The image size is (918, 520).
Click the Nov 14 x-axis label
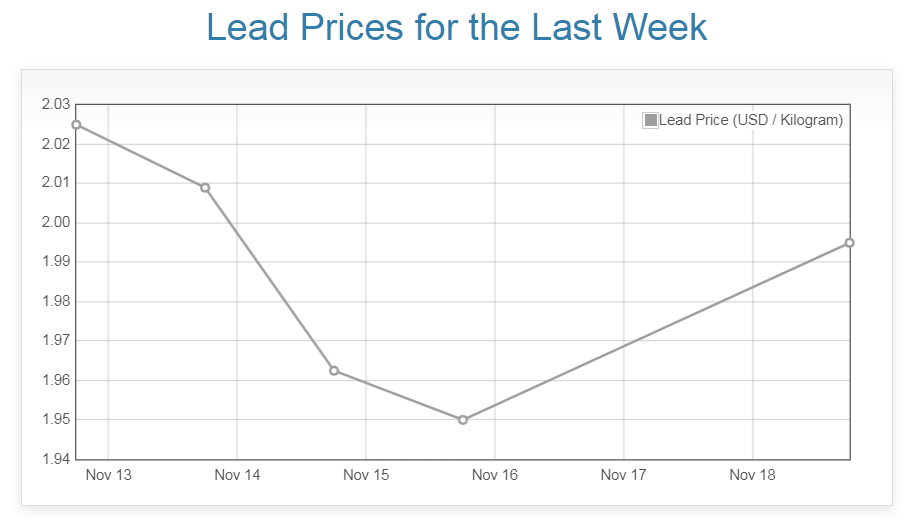pyautogui.click(x=237, y=475)
